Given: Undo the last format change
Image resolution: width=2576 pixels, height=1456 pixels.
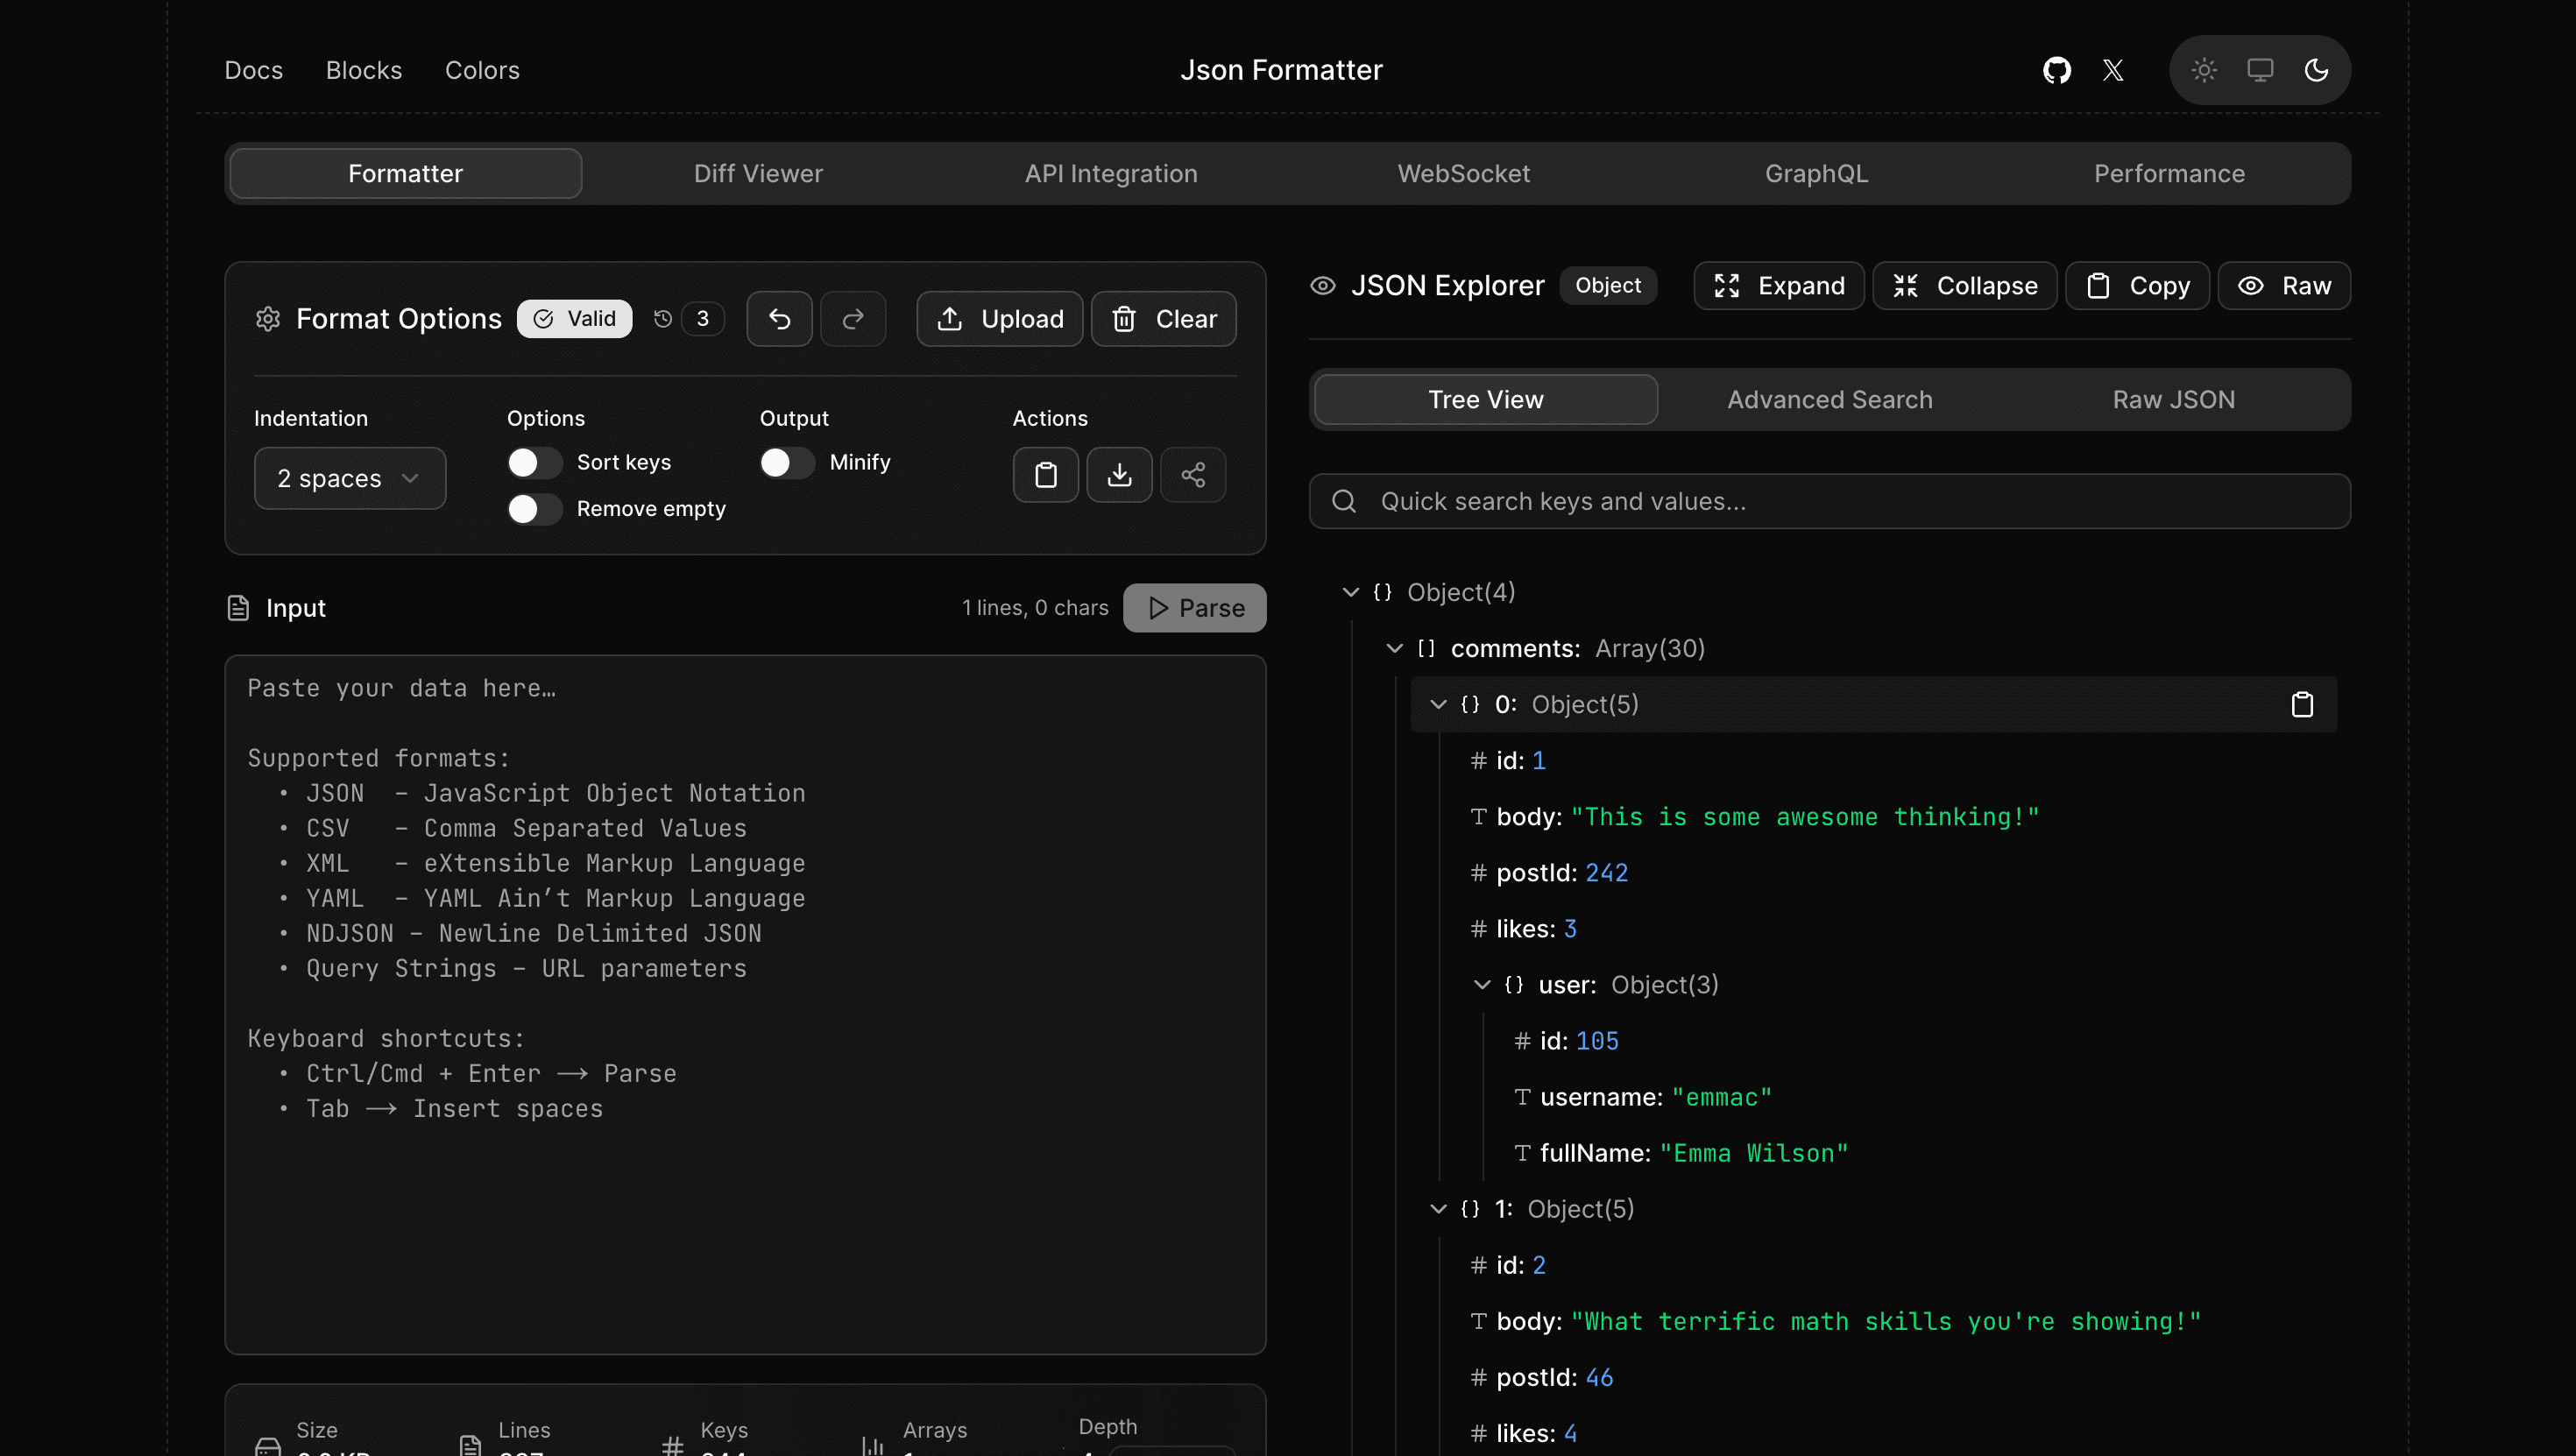Looking at the screenshot, I should coord(779,318).
